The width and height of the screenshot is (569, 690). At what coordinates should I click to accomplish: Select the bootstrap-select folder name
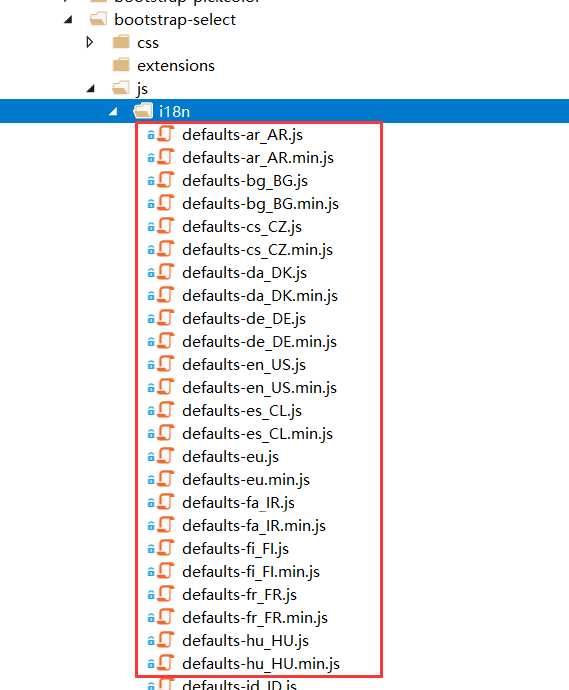click(x=175, y=20)
